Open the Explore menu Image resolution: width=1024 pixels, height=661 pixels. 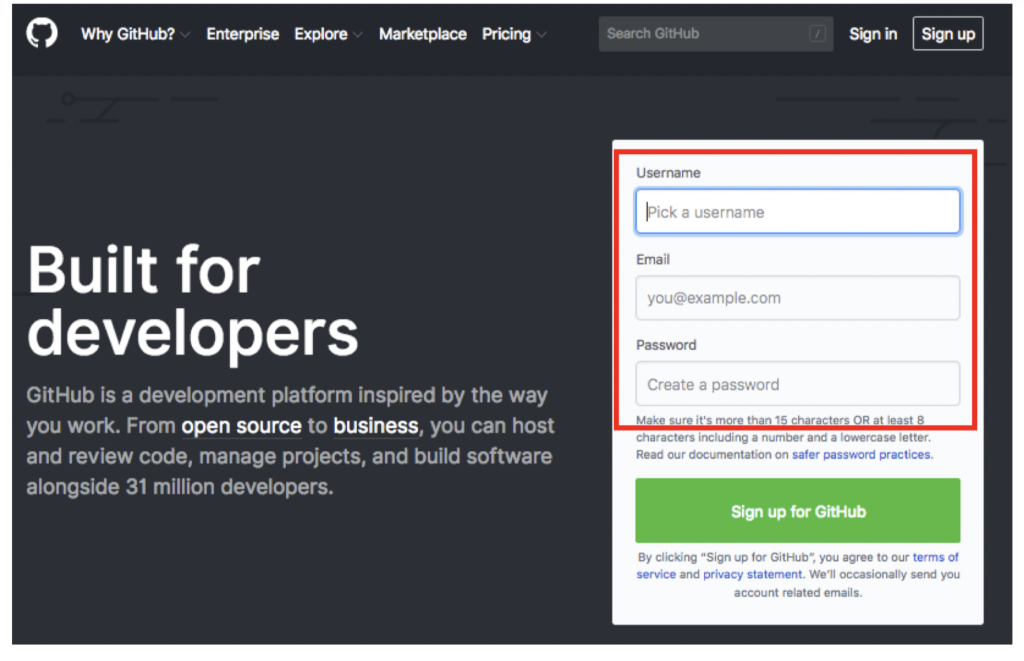321,34
